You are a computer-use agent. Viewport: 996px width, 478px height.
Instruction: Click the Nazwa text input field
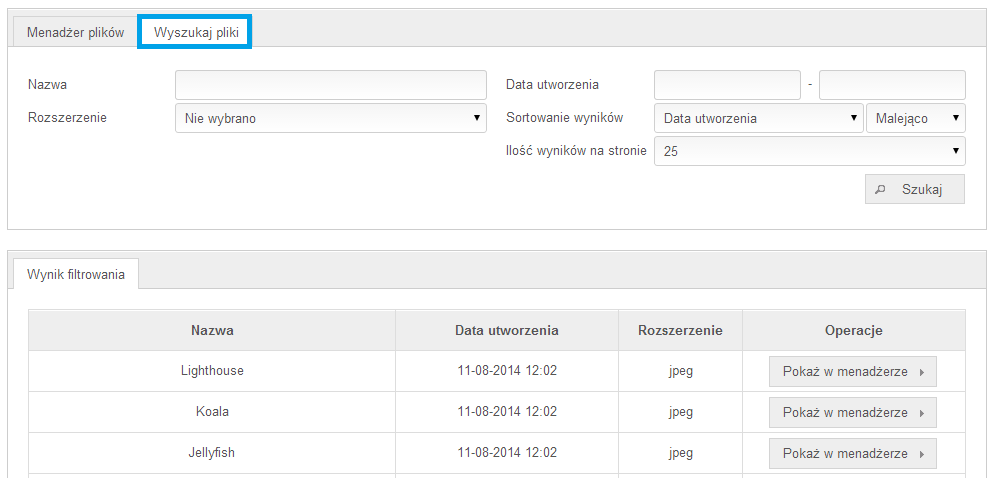[330, 85]
